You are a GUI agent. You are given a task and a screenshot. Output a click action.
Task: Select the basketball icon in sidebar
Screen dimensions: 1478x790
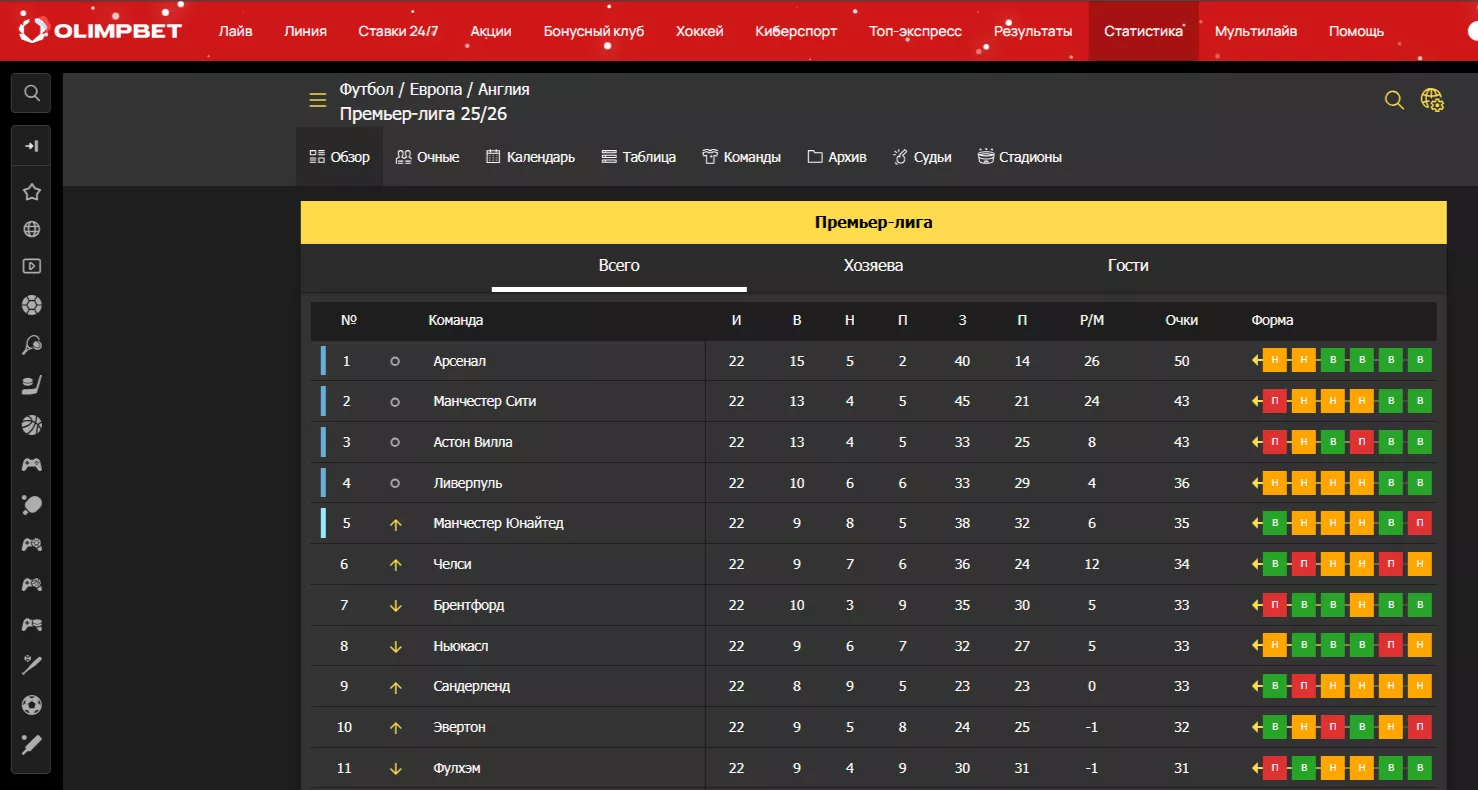click(x=32, y=425)
